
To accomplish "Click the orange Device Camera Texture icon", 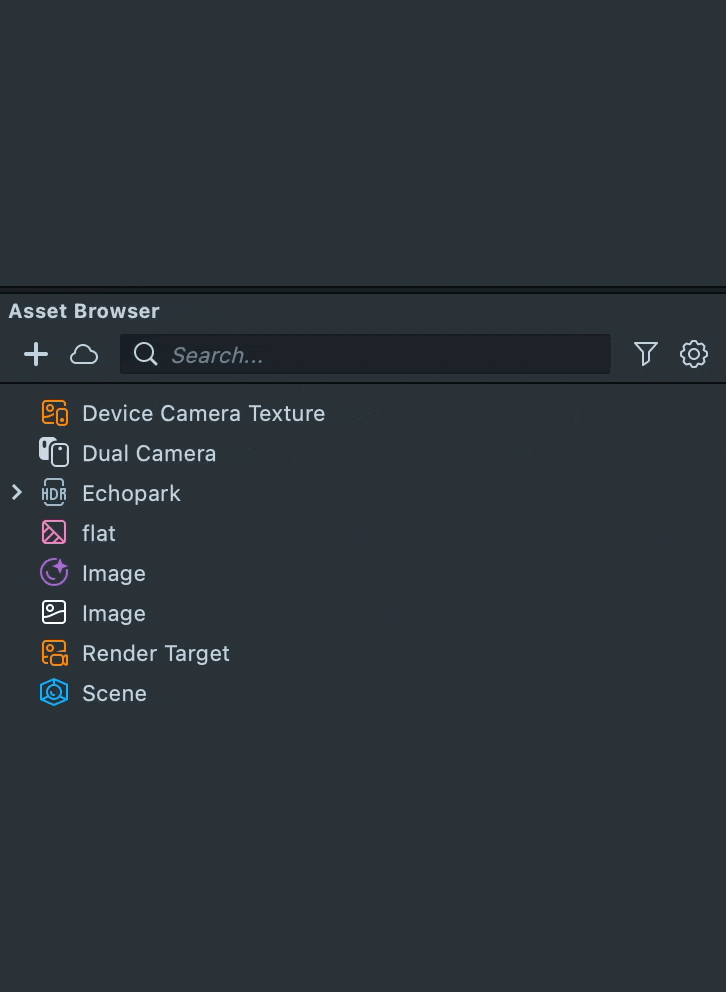I will [x=54, y=413].
